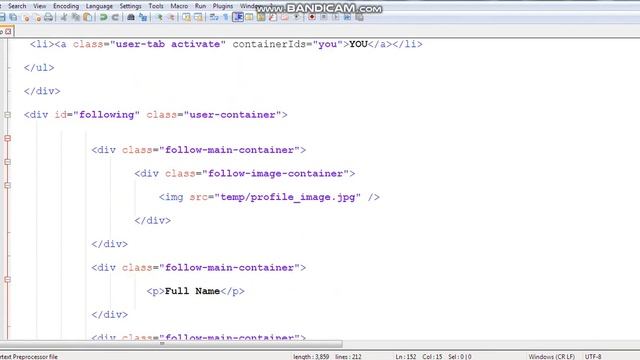Start macro recording with red button
Screen dimensions: 640x360
312,17
